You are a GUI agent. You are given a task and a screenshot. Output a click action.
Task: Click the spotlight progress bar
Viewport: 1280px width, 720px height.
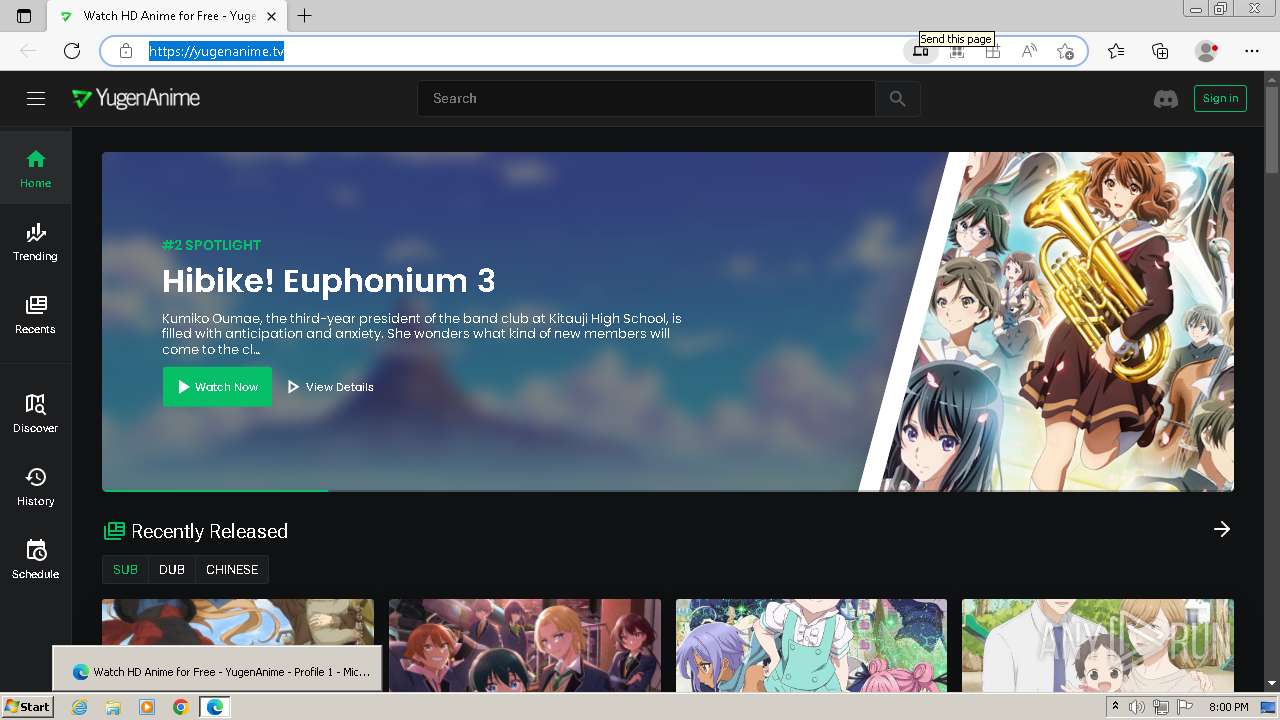click(x=668, y=490)
